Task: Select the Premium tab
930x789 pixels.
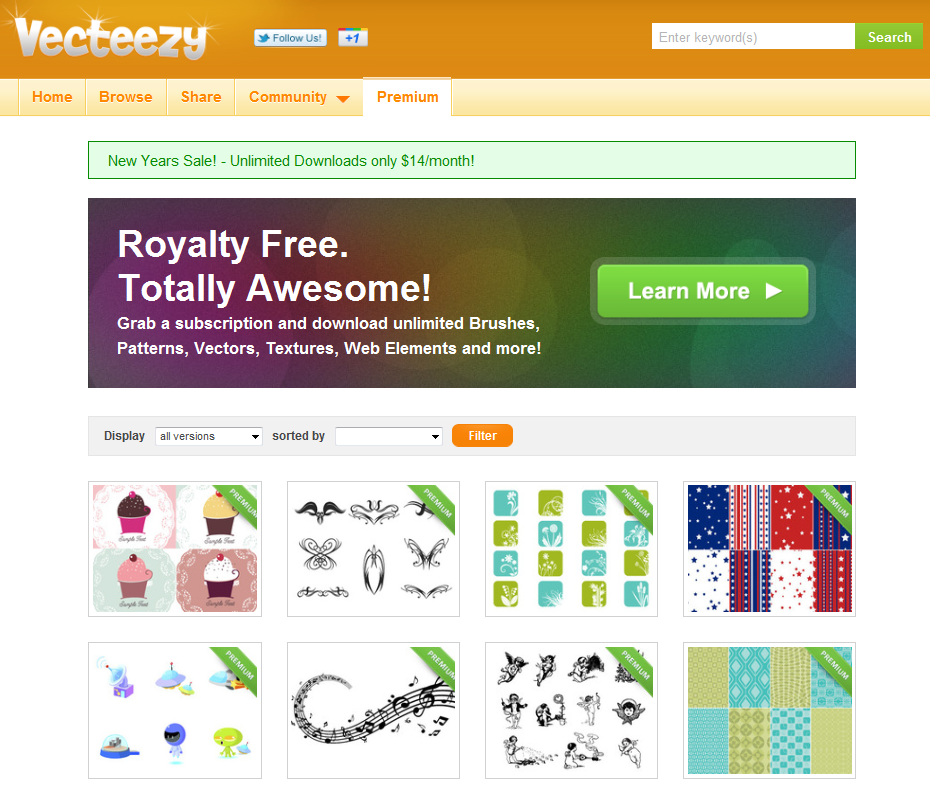Action: (x=407, y=97)
